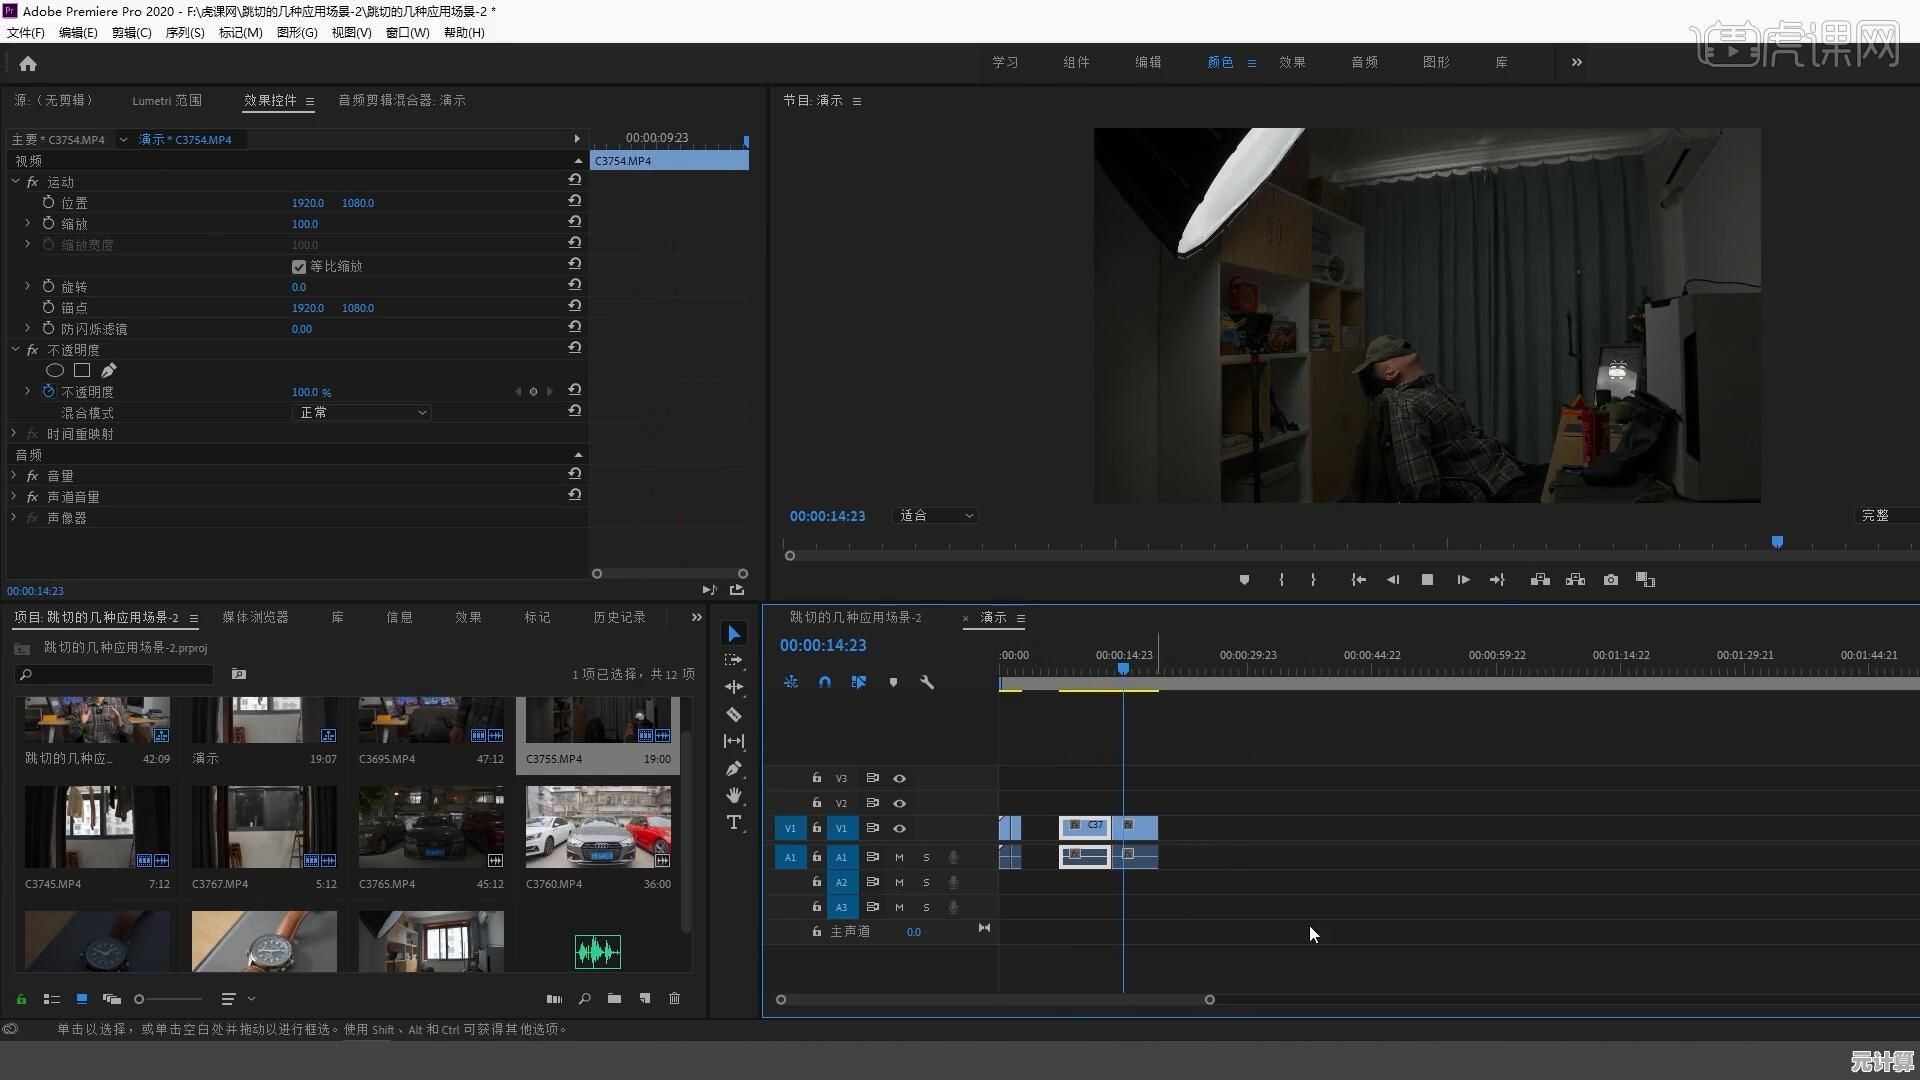
Task: Switch to the 效果 workspace
Action: [1292, 62]
